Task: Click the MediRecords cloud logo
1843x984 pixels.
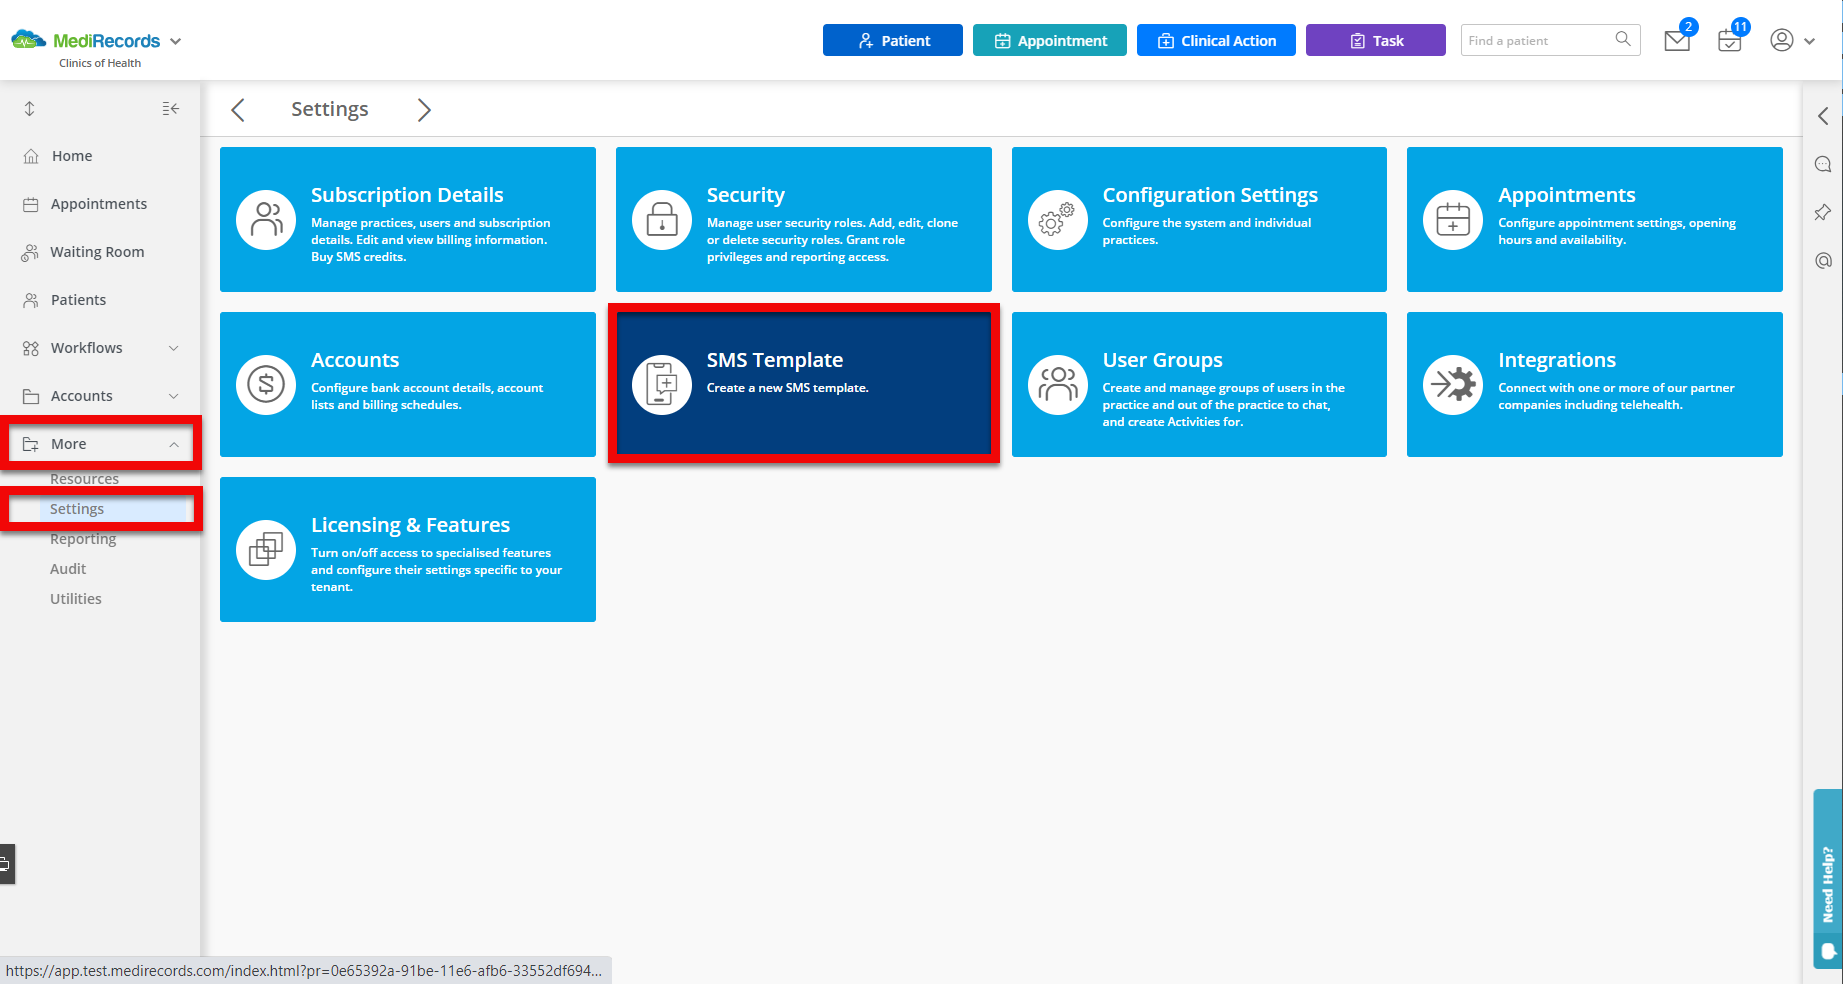Action: click(28, 40)
